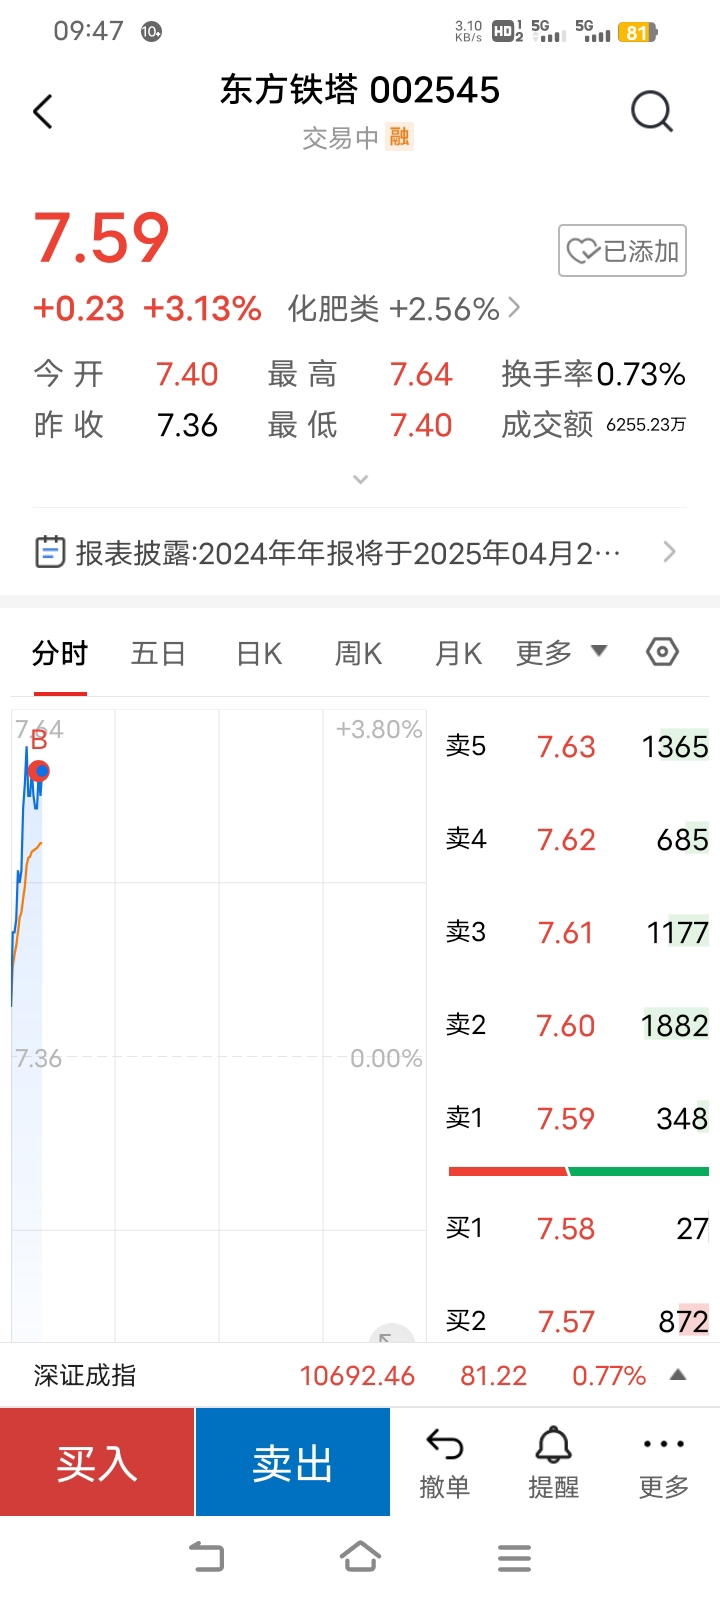720x1600 pixels.
Task: Expand the index bar up arrow
Action: [678, 1375]
